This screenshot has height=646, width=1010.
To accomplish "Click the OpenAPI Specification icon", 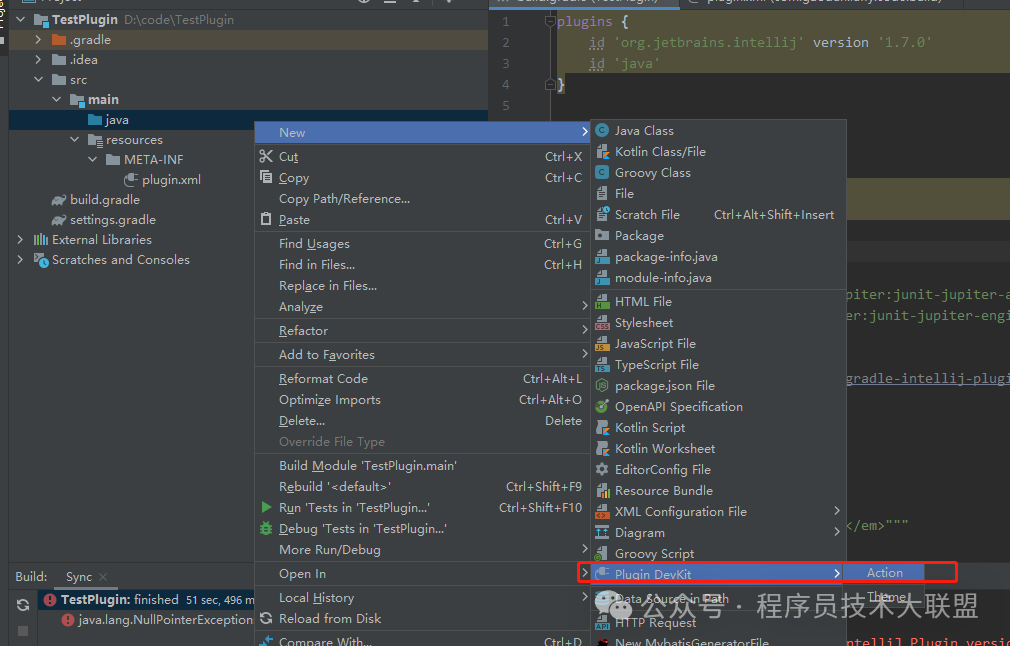I will coord(602,406).
